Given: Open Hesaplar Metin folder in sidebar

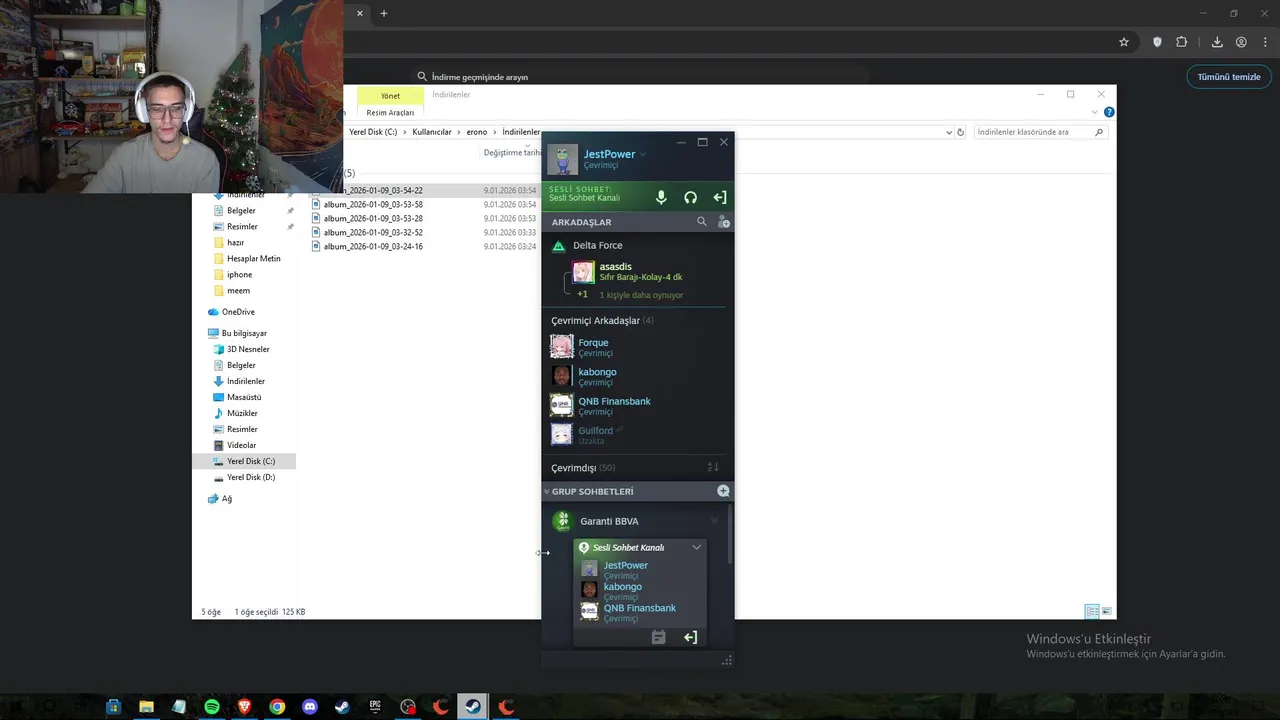Looking at the screenshot, I should [253, 259].
